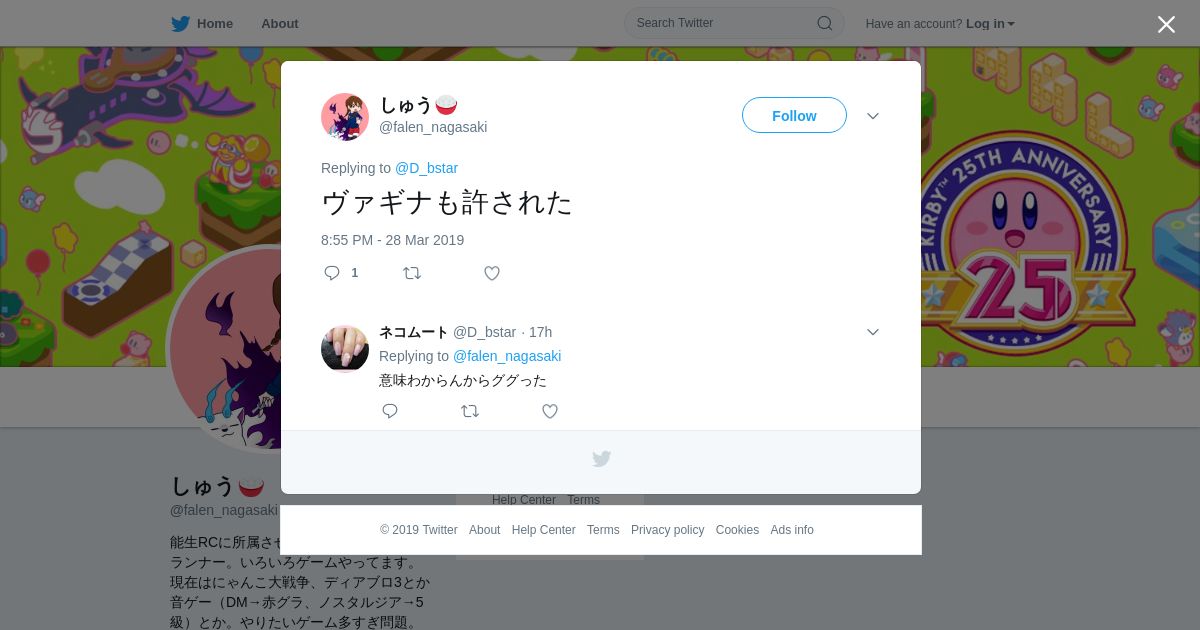This screenshot has width=1200, height=630.
Task: Open ネコムート's profile picture thumbnail
Action: tap(345, 348)
